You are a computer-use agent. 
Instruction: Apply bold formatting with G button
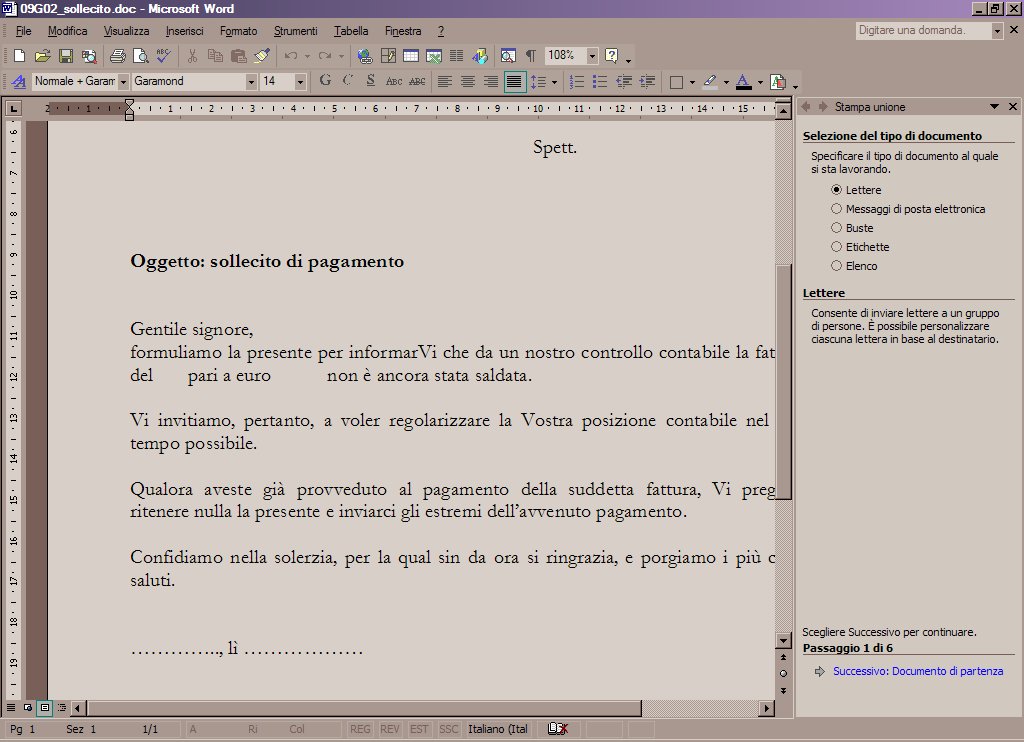[324, 81]
